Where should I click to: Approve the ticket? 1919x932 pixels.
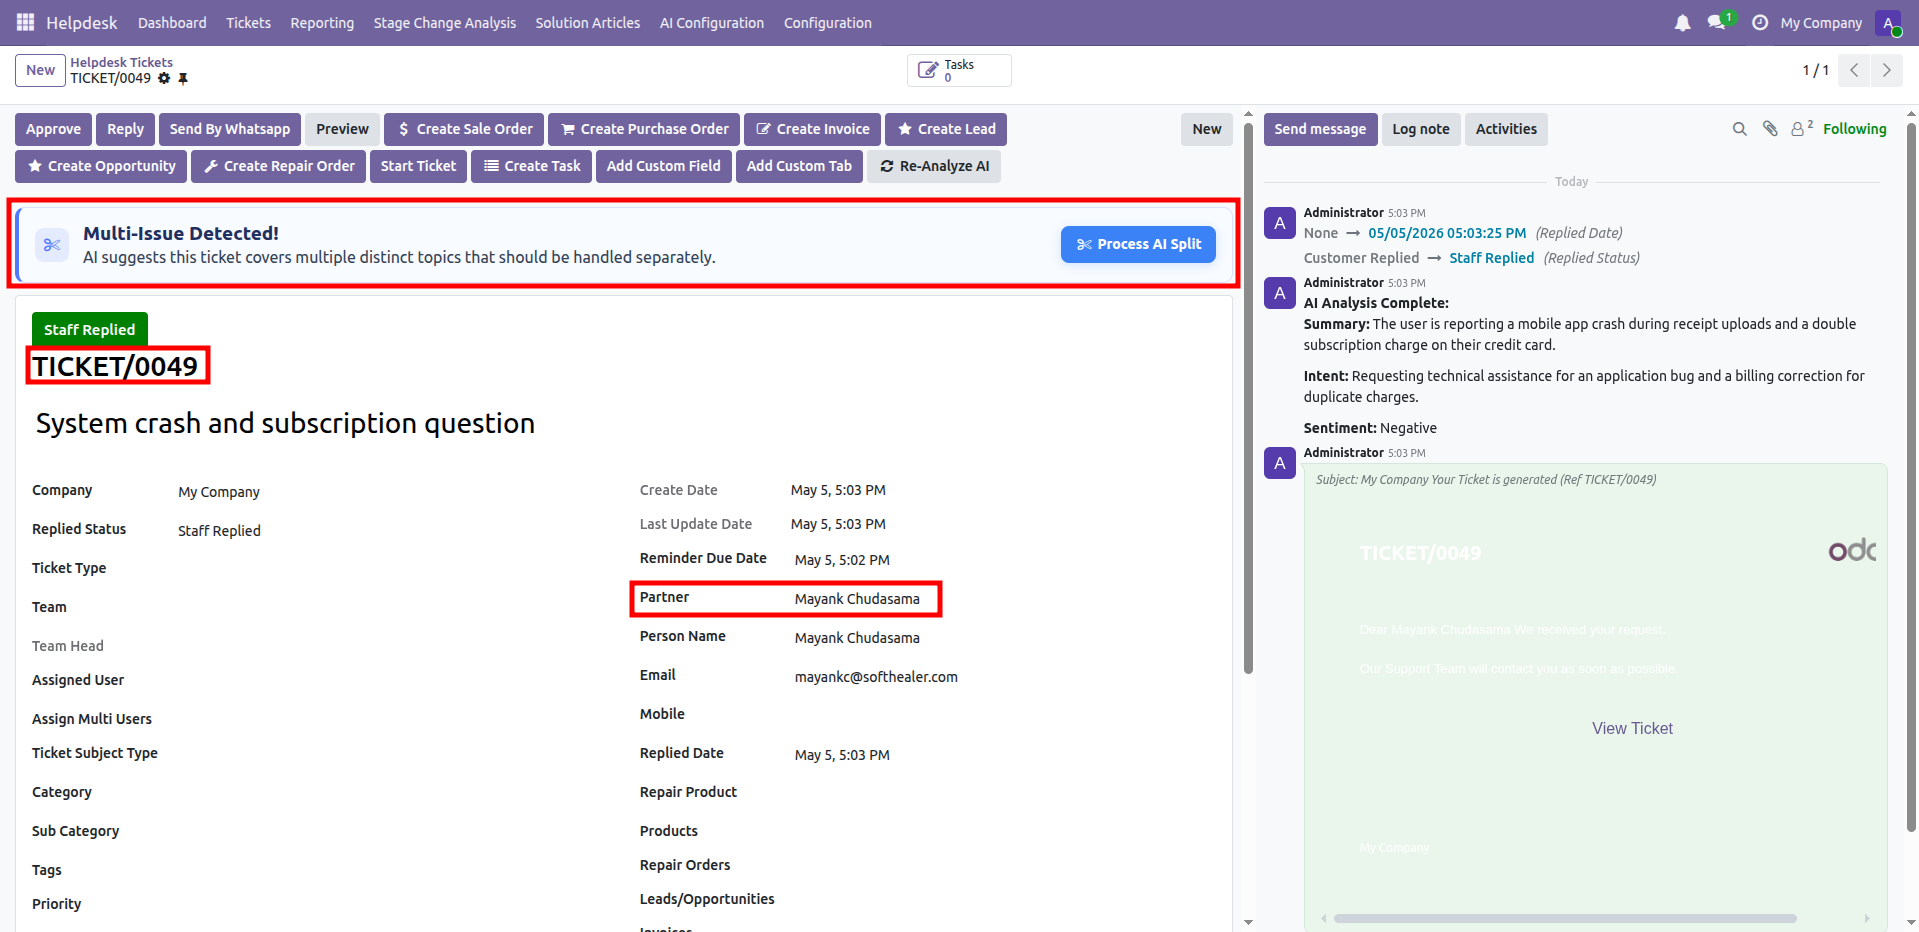54,129
